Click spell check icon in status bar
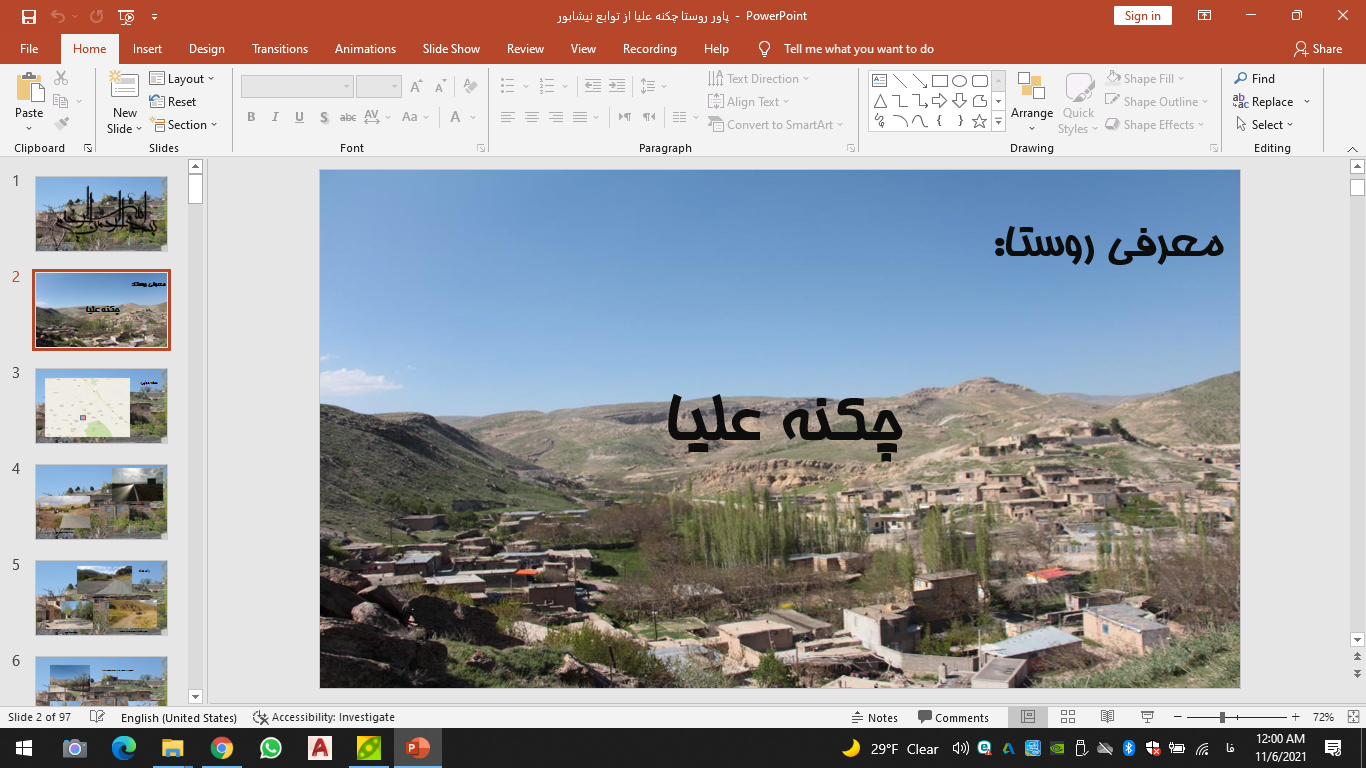Screen dimensions: 1366x768 point(97,717)
